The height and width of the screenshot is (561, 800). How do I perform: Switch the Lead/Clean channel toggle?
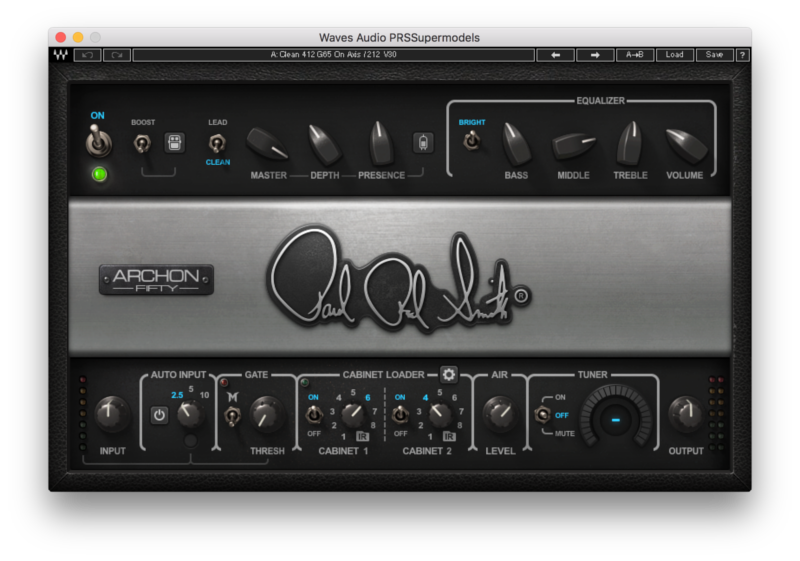[217, 144]
